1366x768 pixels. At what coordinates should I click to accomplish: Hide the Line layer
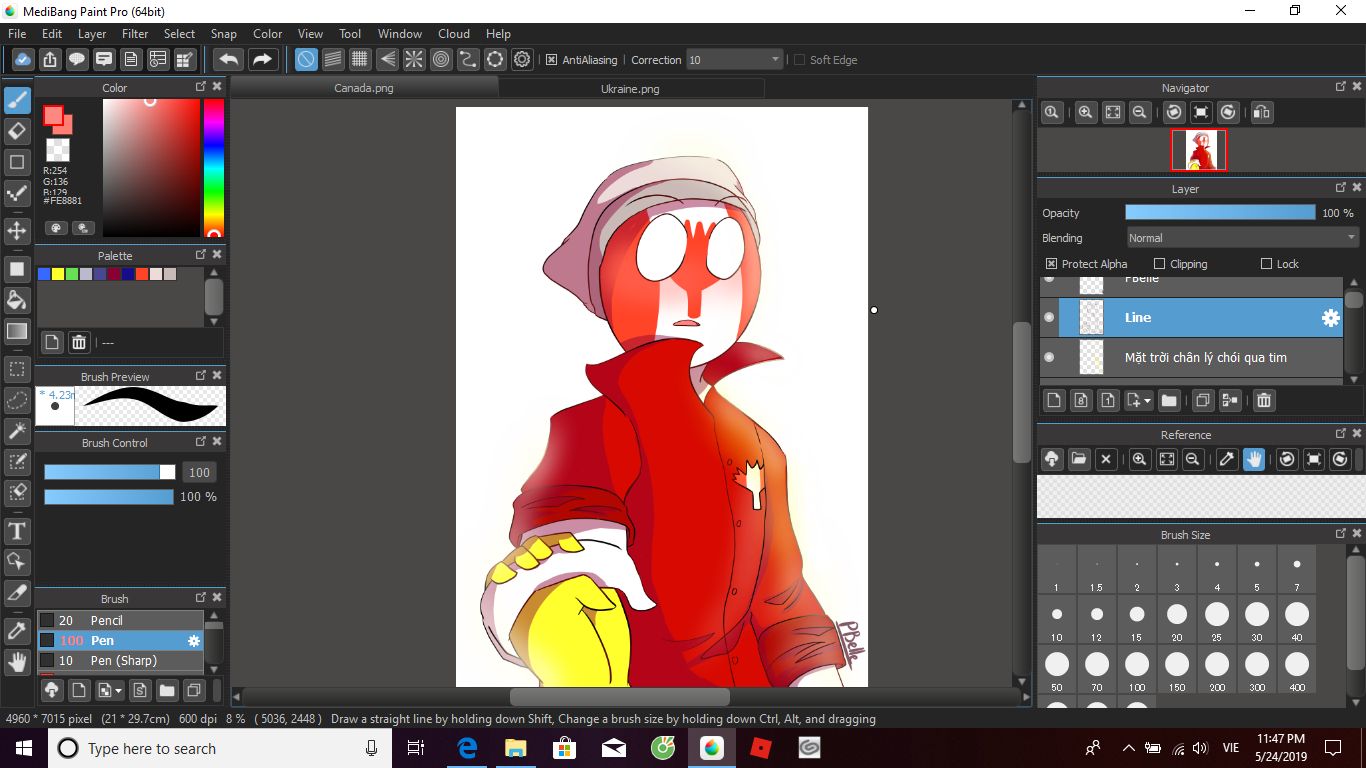click(1049, 317)
